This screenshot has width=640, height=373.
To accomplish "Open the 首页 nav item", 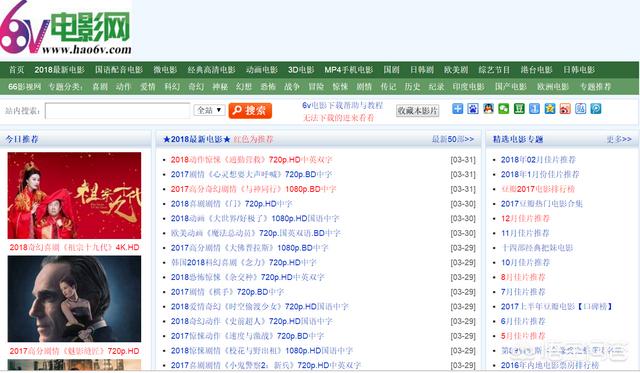I will [x=17, y=70].
